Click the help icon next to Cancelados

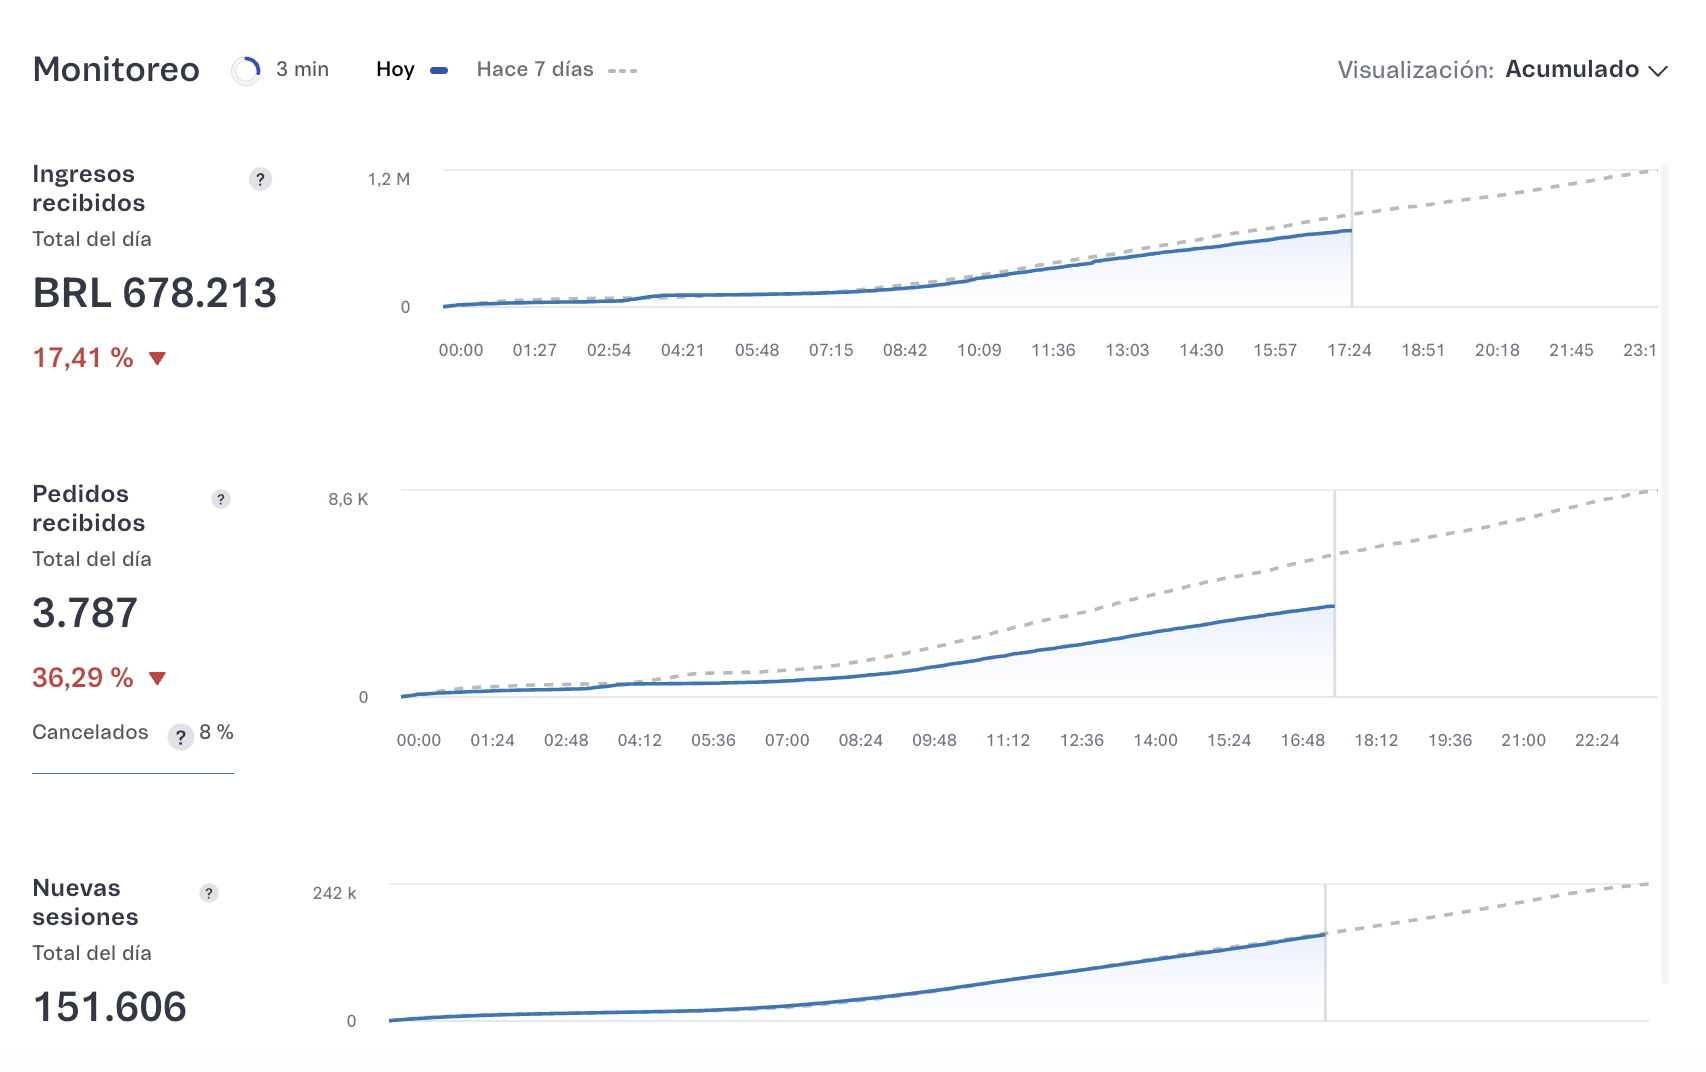click(180, 737)
